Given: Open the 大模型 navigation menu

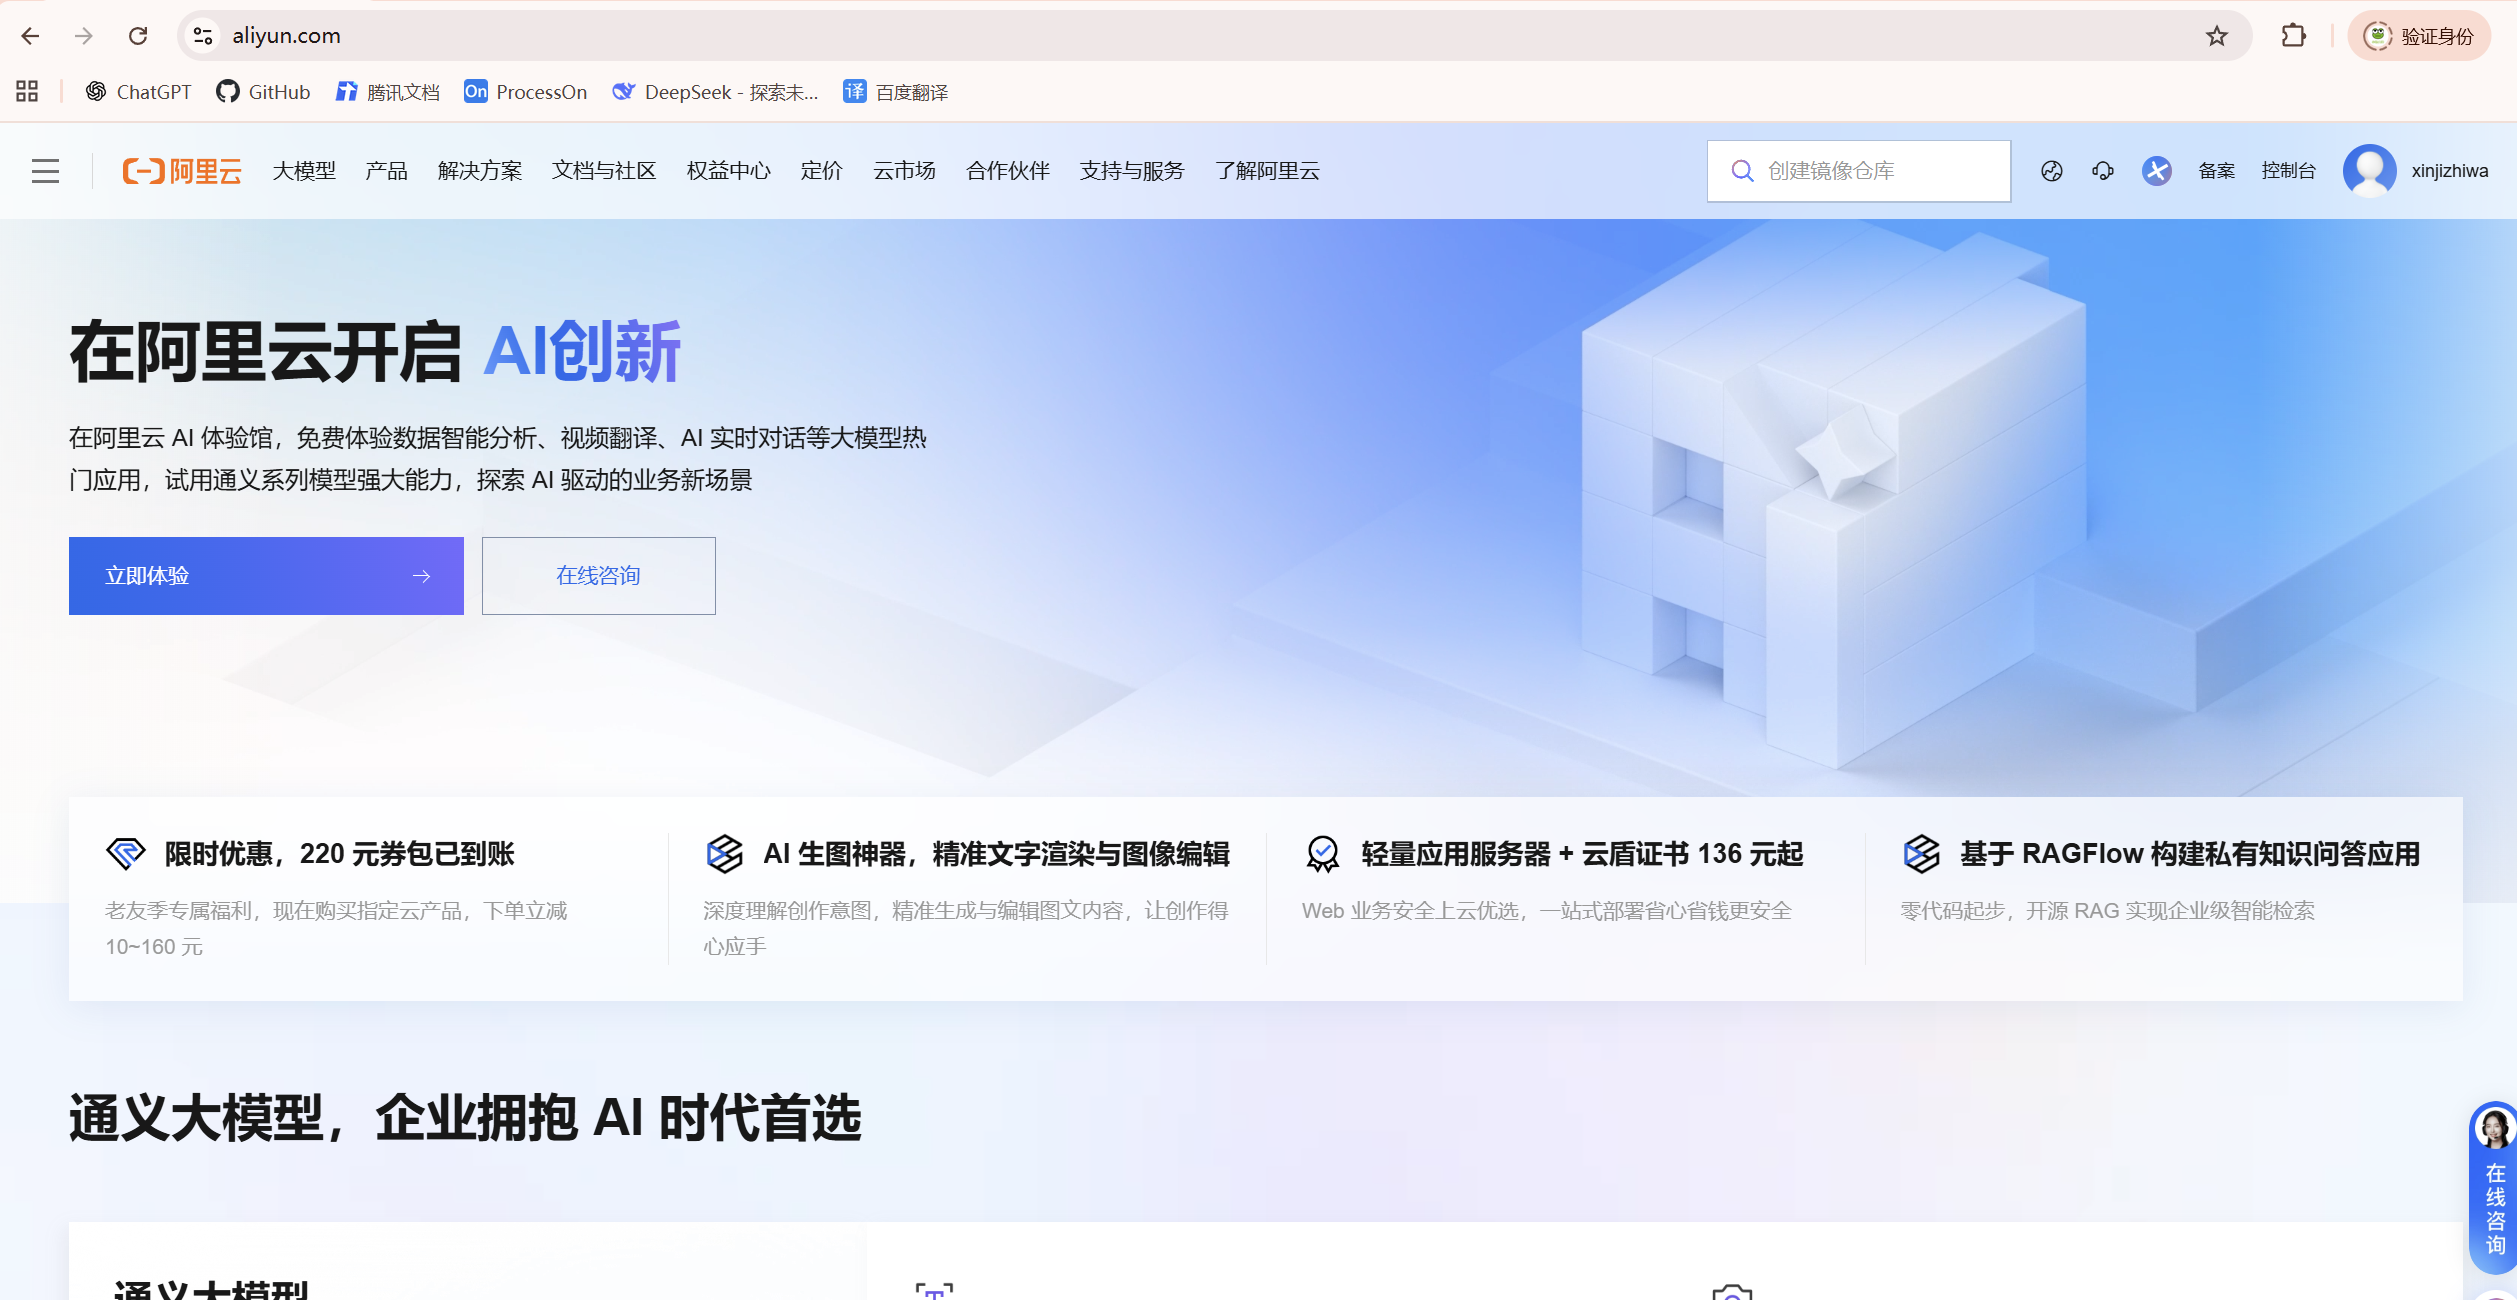Looking at the screenshot, I should tap(304, 171).
